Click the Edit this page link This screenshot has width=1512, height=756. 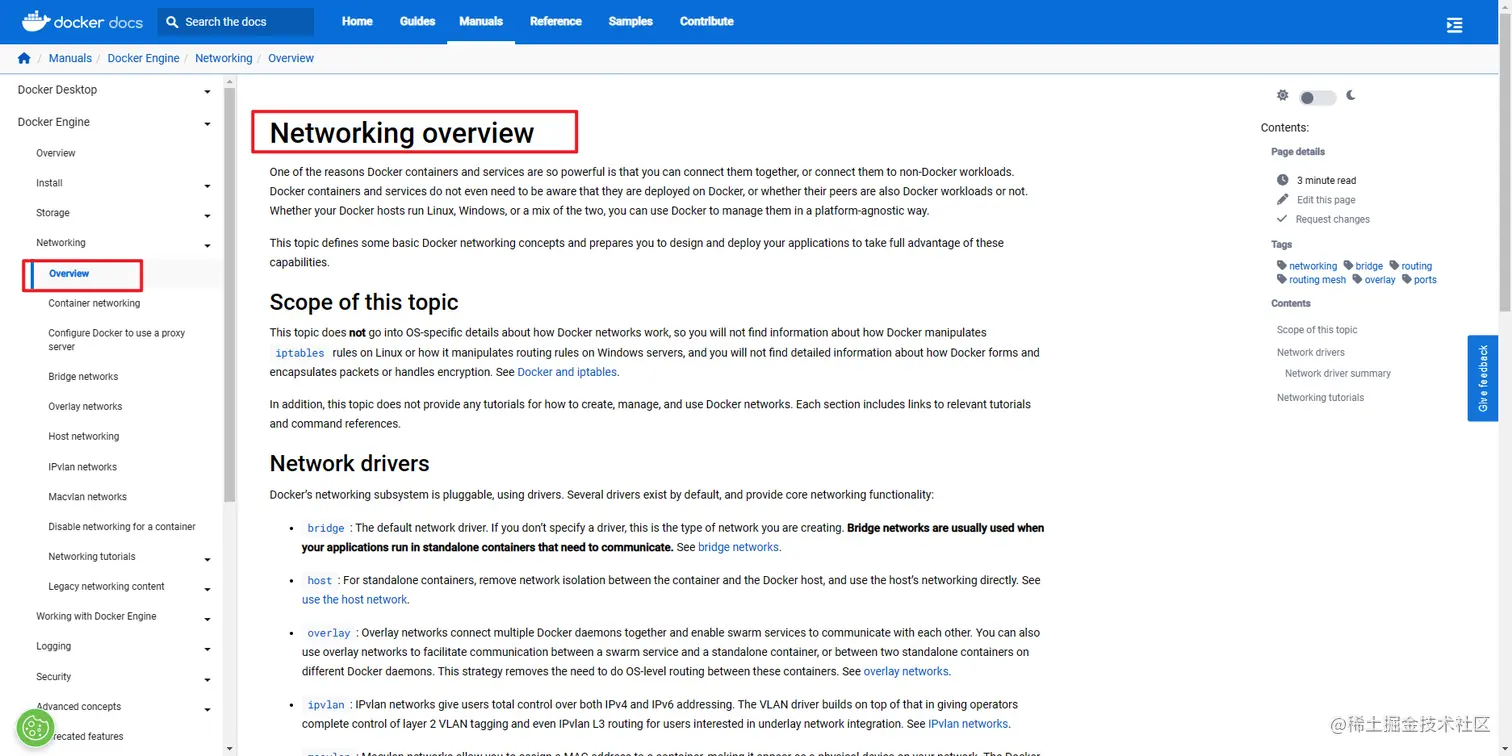(x=1326, y=200)
